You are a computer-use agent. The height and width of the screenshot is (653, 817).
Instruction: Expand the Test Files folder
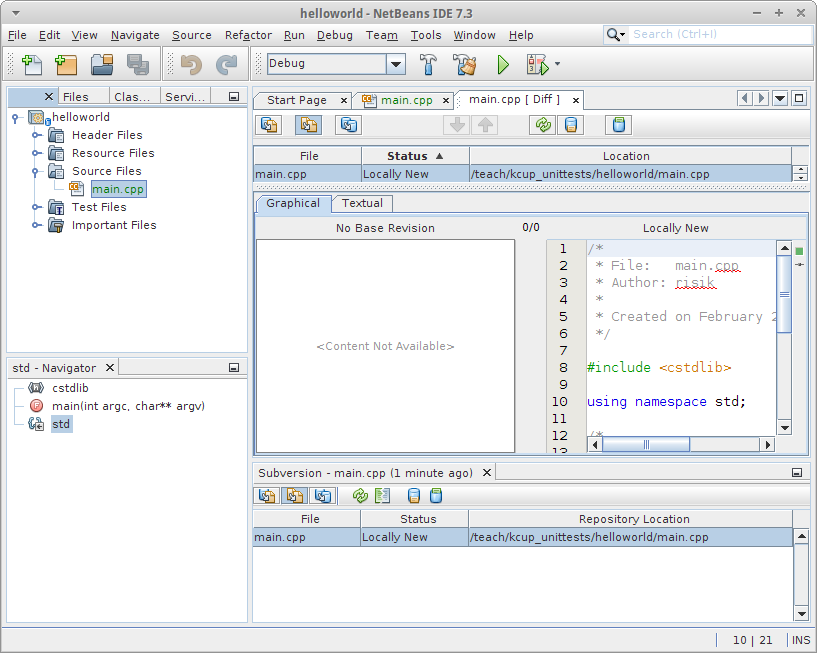tap(36, 207)
